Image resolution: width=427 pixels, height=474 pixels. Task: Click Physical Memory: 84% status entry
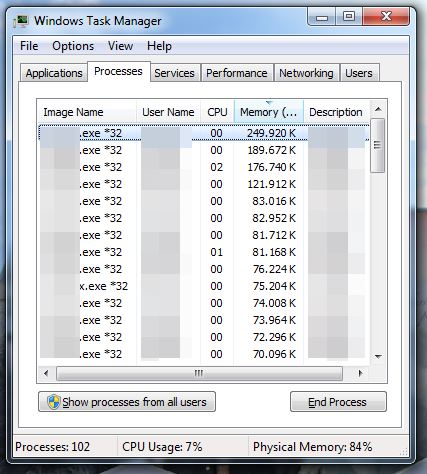click(312, 447)
